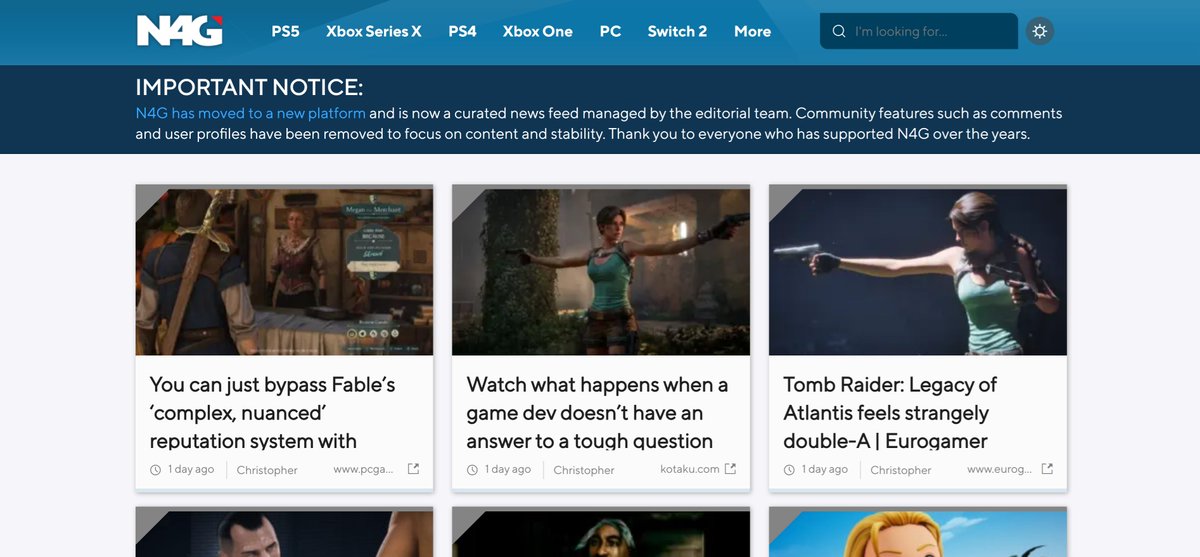This screenshot has width=1200, height=557.
Task: Click clock icon on Kotaku card
Action: click(x=472, y=470)
